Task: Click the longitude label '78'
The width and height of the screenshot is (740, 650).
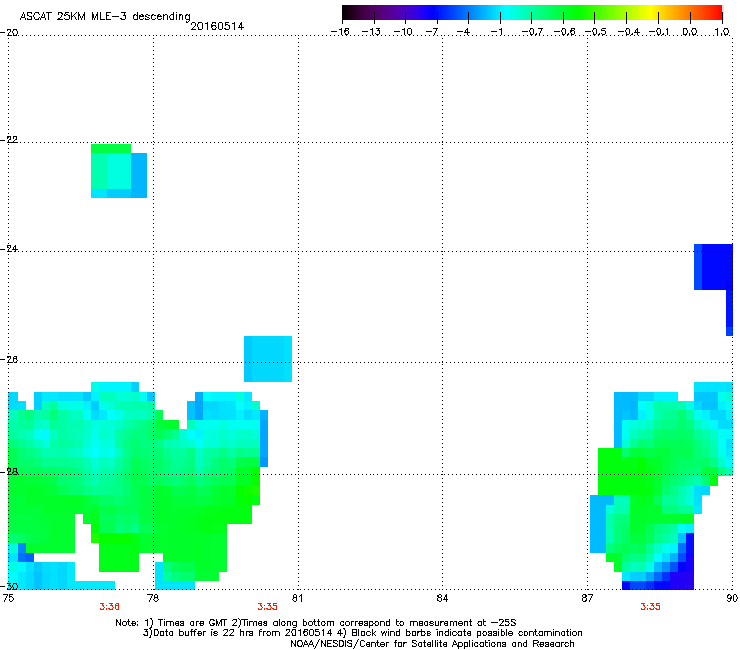Action: 153,598
